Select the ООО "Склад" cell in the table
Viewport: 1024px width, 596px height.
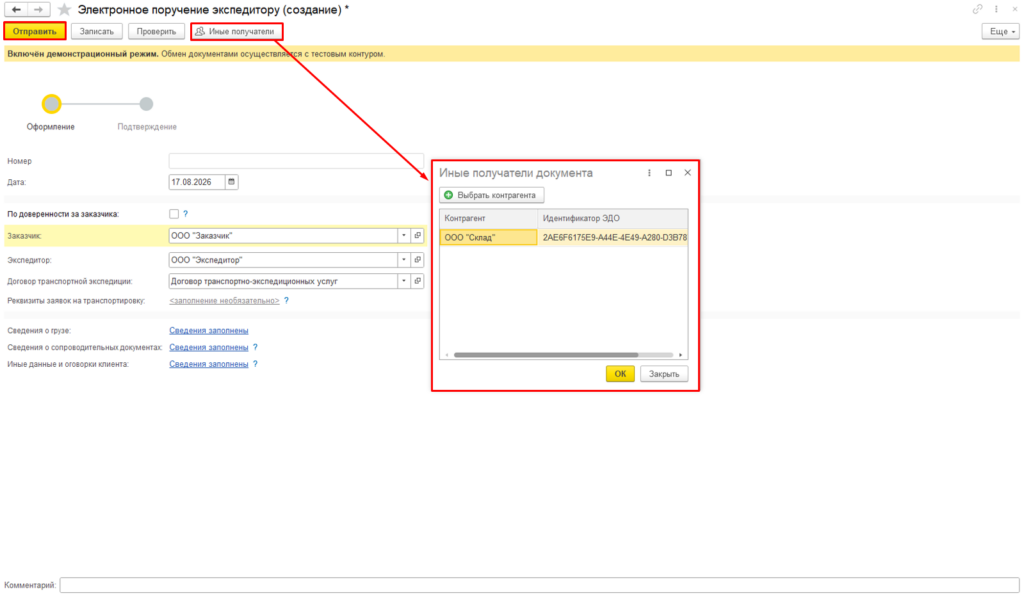pos(488,238)
